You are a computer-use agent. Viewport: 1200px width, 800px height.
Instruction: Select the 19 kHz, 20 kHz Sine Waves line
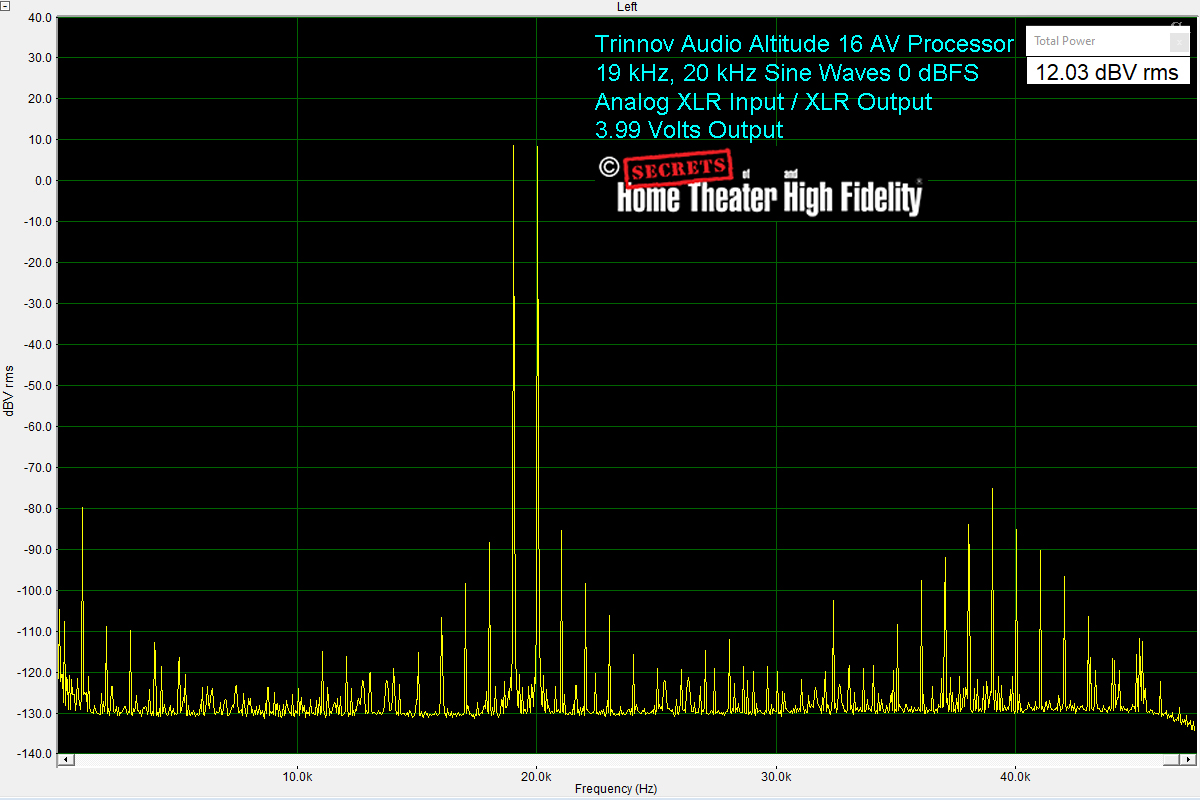(x=786, y=73)
